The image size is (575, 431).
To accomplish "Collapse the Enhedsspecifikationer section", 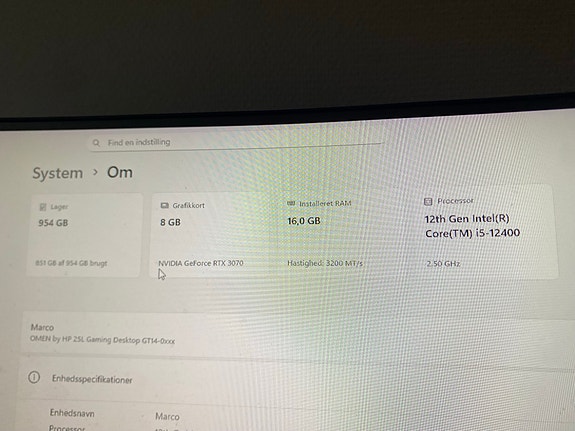I will 293,380.
